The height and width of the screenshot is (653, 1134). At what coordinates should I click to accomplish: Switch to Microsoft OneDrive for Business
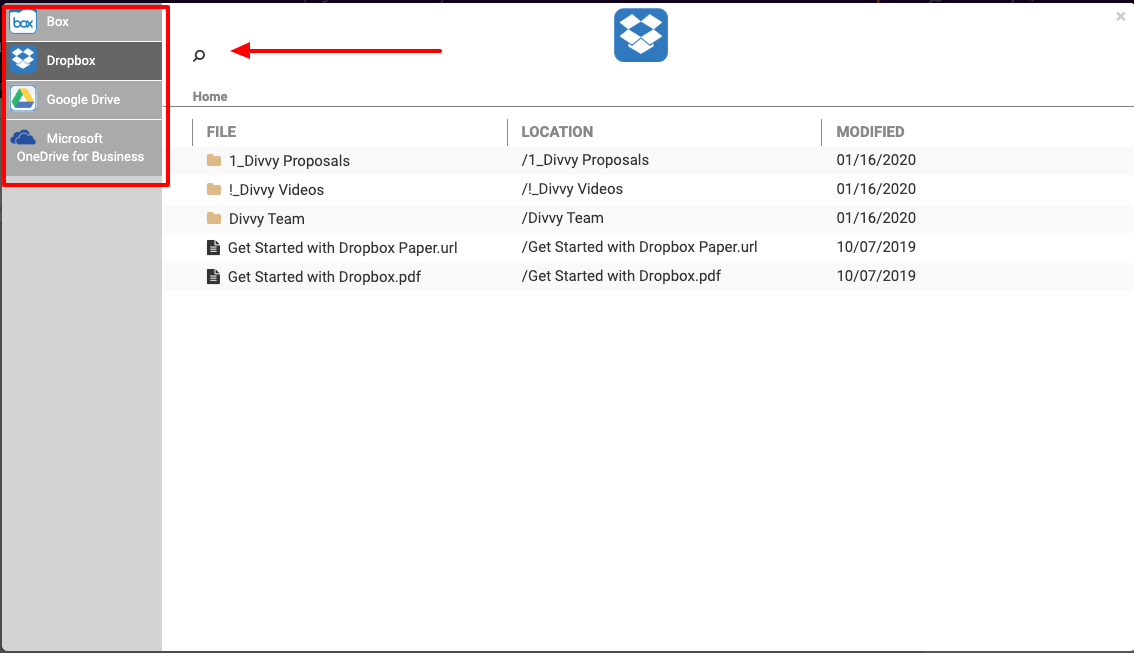(84, 148)
